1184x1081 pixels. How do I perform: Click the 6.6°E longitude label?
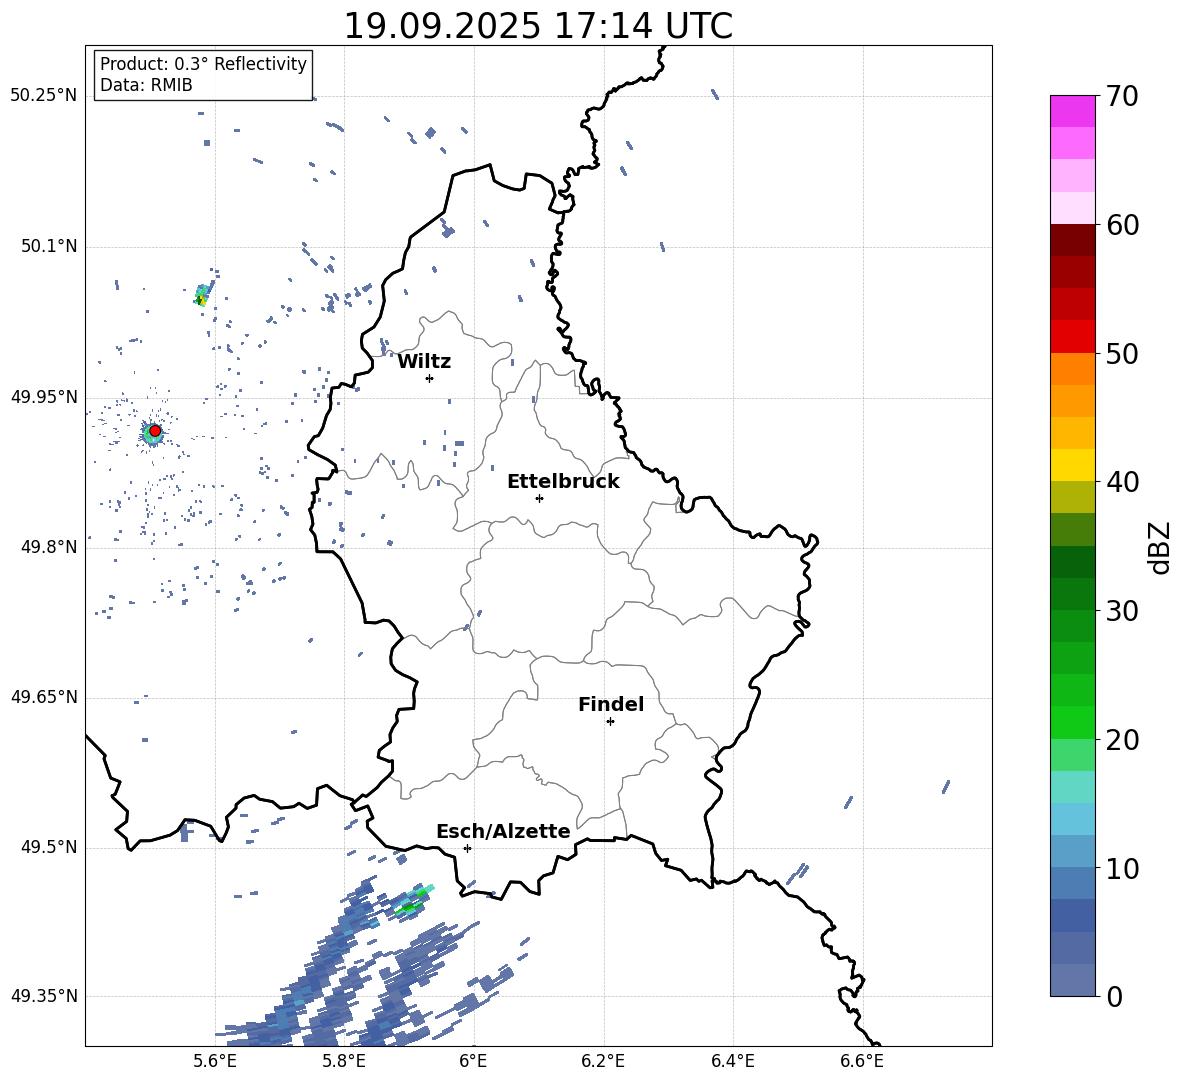862,1061
